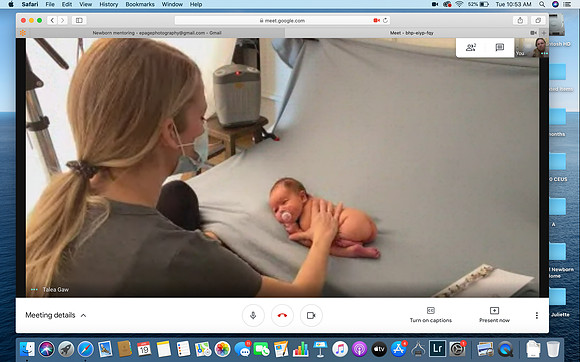580x362 pixels.
Task: Open QuickTime Player in the Dock
Action: (505, 349)
